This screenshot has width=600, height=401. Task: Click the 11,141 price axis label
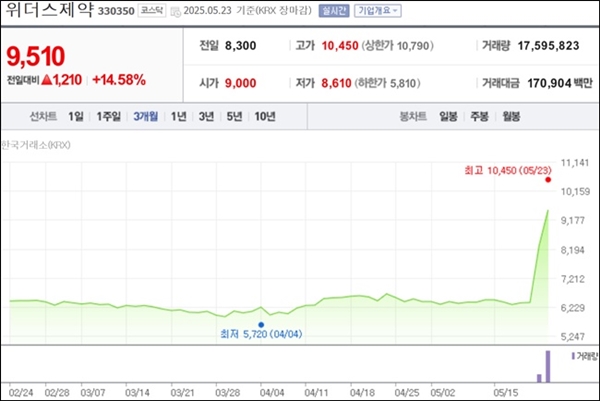[x=575, y=163]
